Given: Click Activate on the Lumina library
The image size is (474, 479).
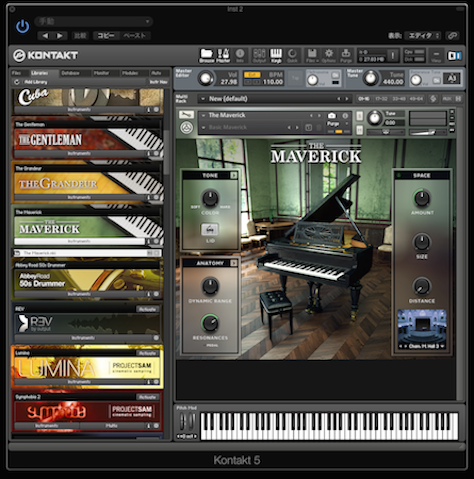Looking at the screenshot, I should click(x=147, y=353).
